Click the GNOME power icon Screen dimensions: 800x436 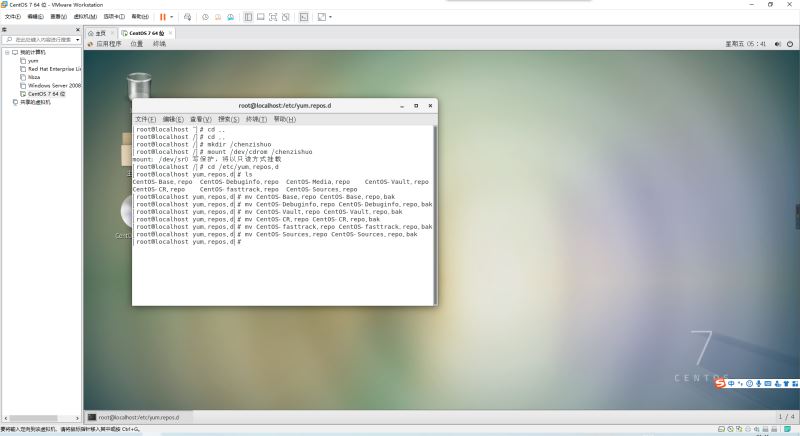[x=790, y=44]
